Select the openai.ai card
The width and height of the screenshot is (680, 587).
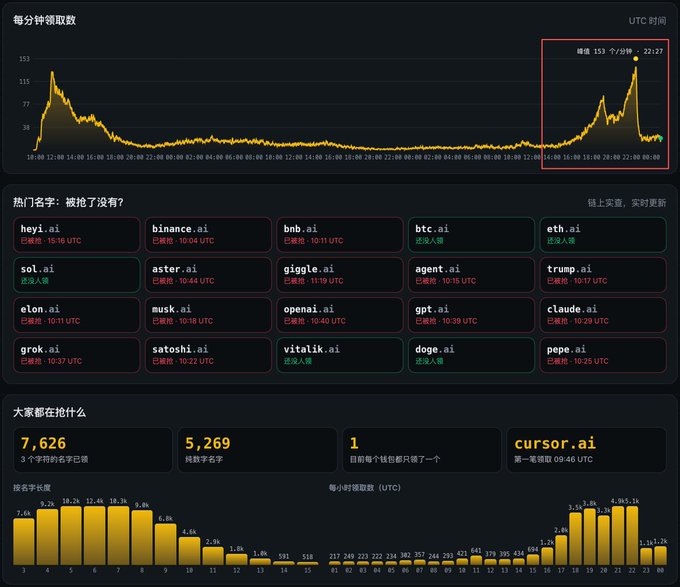pos(340,315)
